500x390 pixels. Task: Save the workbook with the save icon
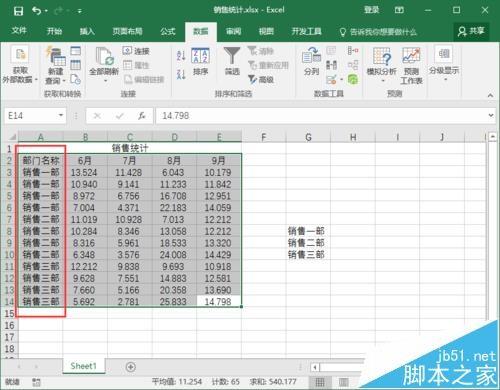point(18,11)
